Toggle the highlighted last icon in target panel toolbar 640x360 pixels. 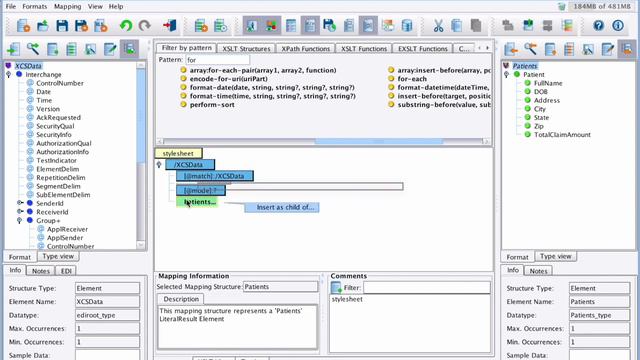coord(627,49)
